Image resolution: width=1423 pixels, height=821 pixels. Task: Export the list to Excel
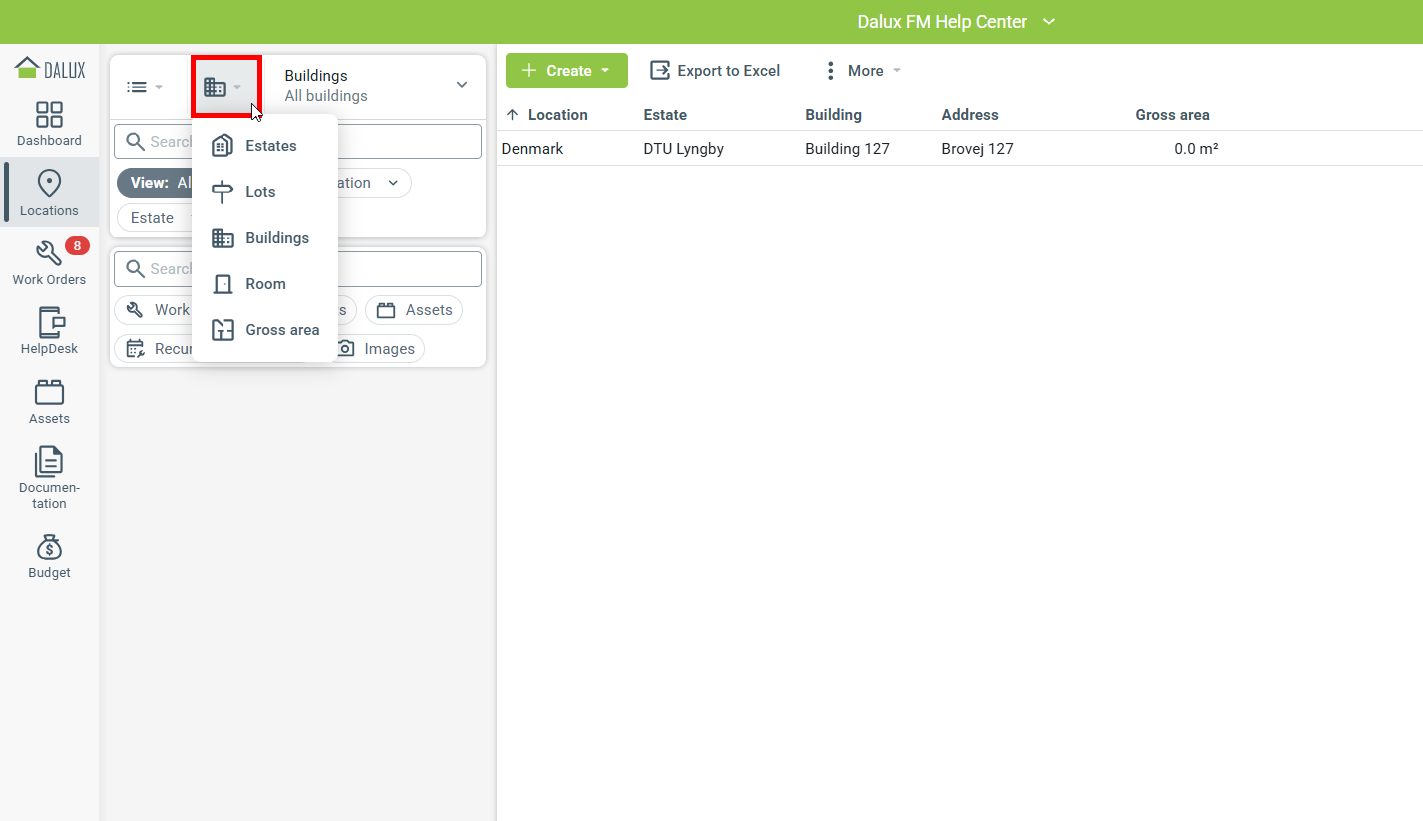[715, 71]
